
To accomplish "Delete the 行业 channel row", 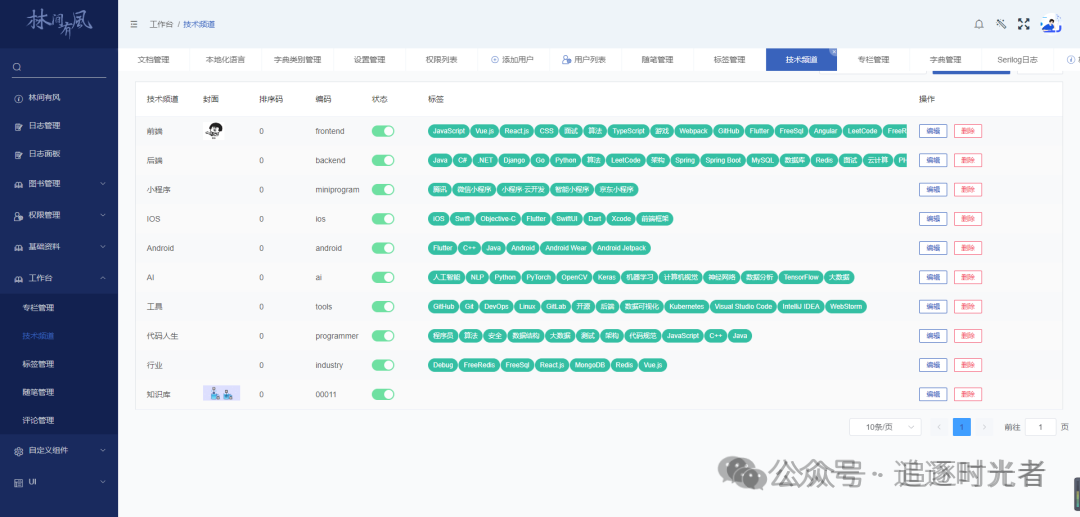I will (968, 365).
